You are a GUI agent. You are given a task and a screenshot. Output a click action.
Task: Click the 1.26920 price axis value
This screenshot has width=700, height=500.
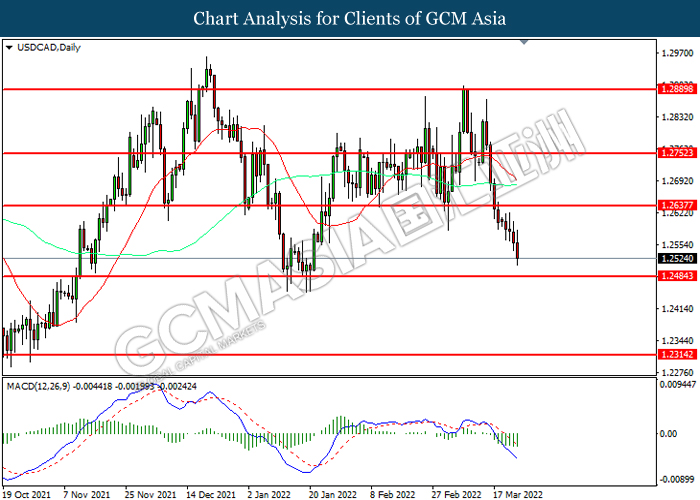point(678,181)
